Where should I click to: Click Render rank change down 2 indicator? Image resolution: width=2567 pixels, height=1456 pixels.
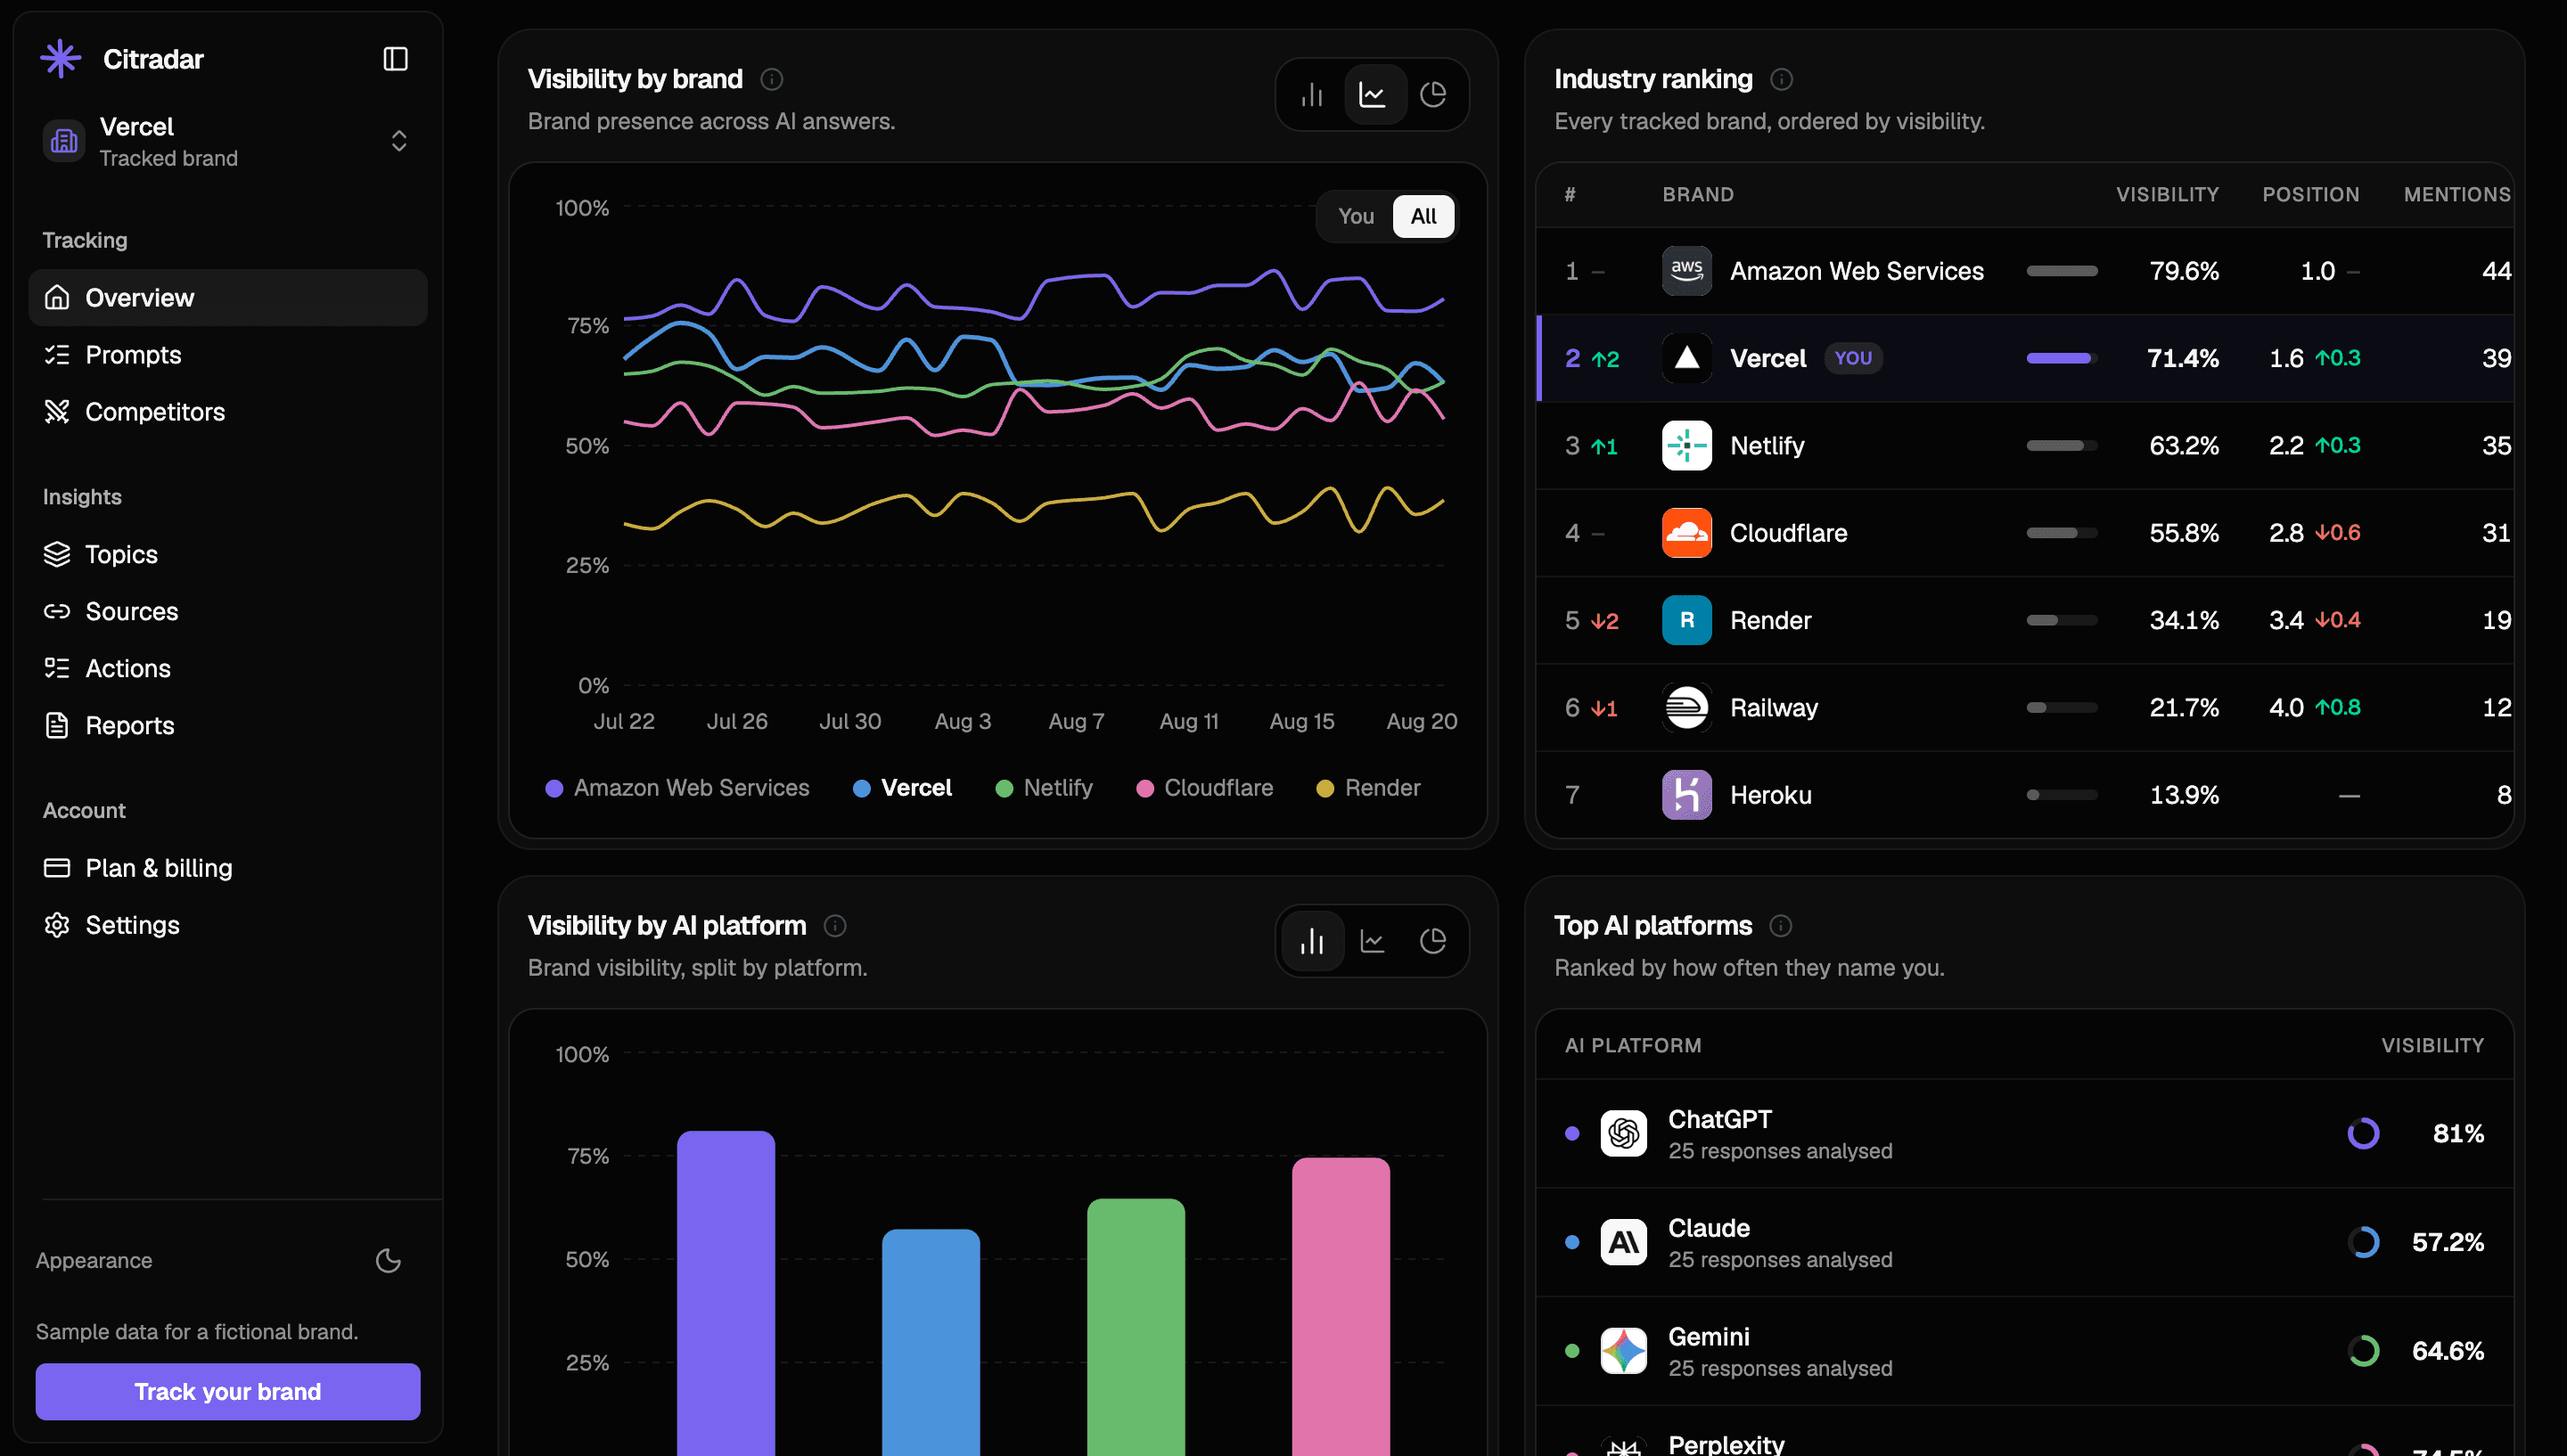click(1605, 620)
